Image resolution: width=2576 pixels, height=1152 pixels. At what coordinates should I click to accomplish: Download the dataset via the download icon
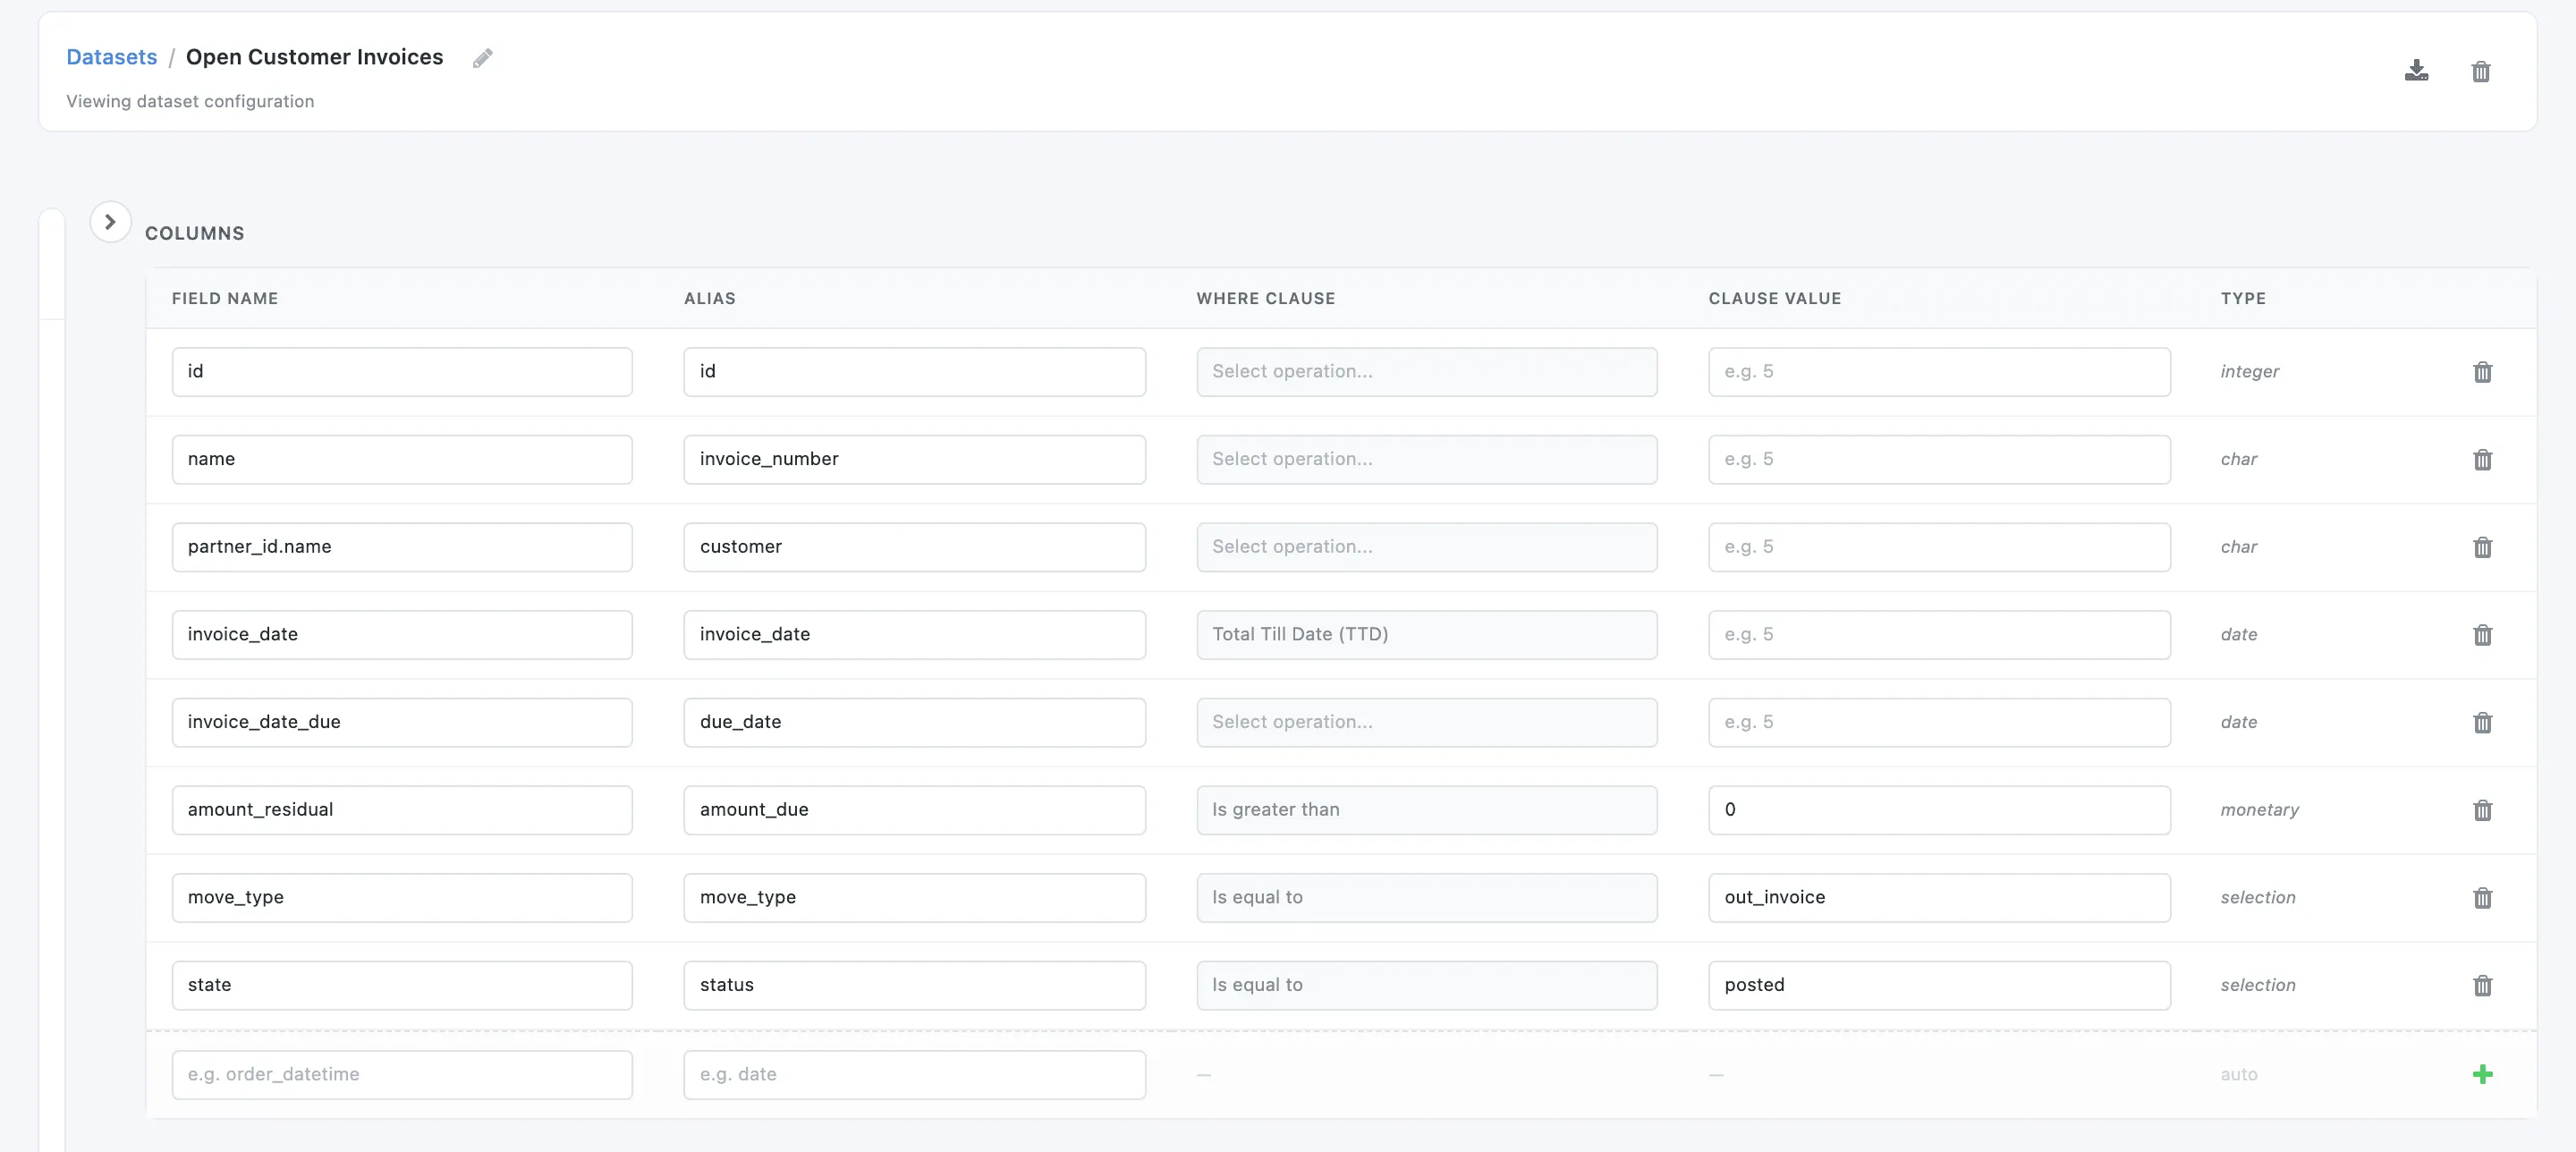point(2416,71)
